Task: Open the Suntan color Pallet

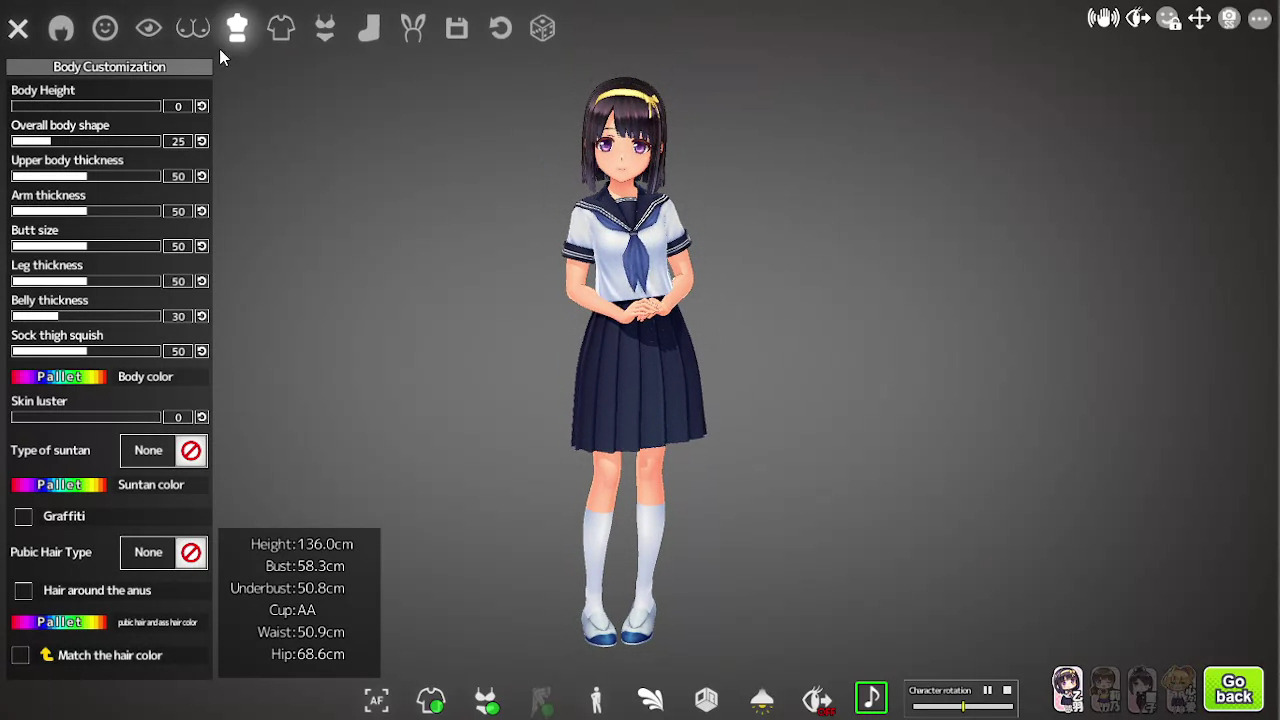Action: pos(59,485)
